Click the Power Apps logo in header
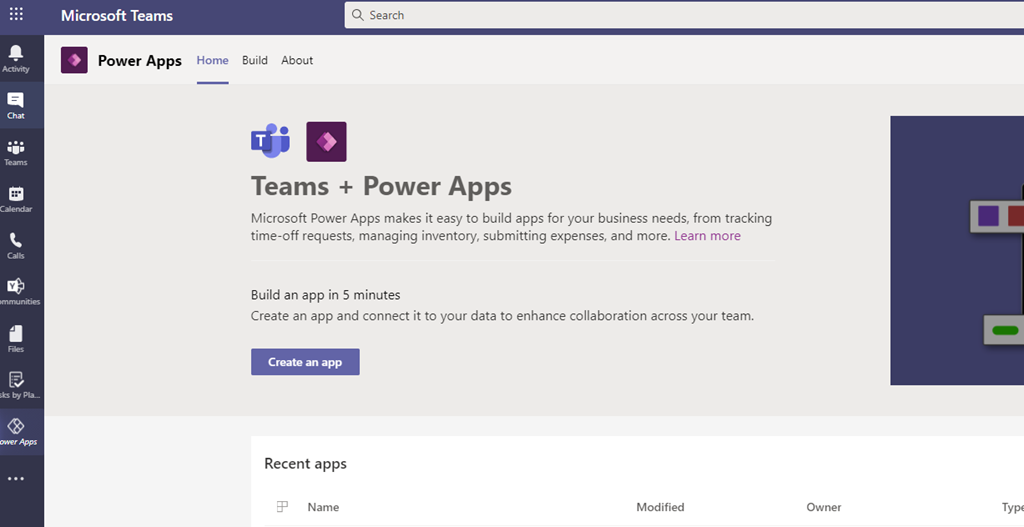 [74, 60]
